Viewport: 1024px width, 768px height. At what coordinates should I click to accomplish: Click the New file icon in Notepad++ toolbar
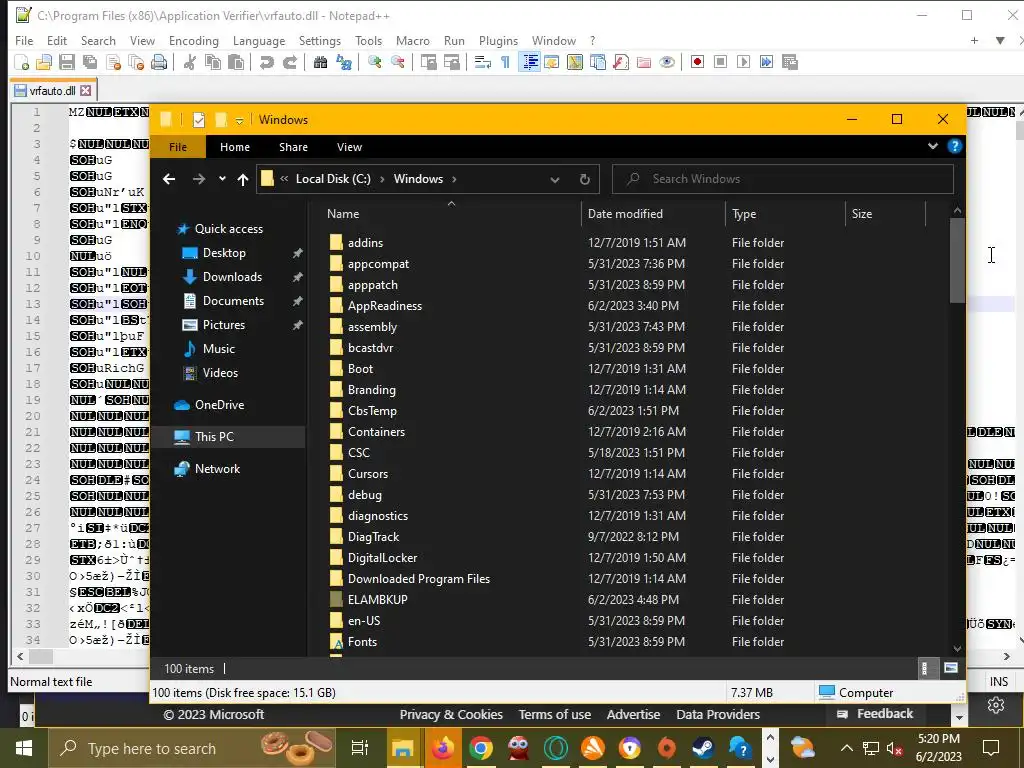(x=22, y=62)
